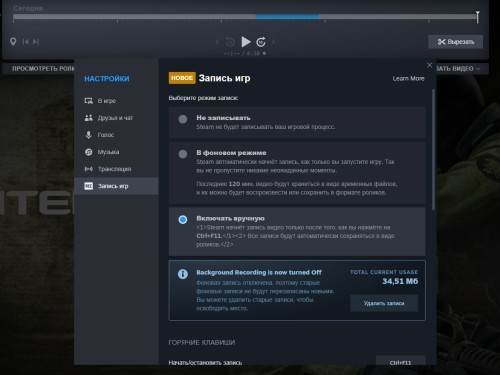Skip forward ten seconds in recording
This screenshot has width=500, height=375.
pos(261,42)
